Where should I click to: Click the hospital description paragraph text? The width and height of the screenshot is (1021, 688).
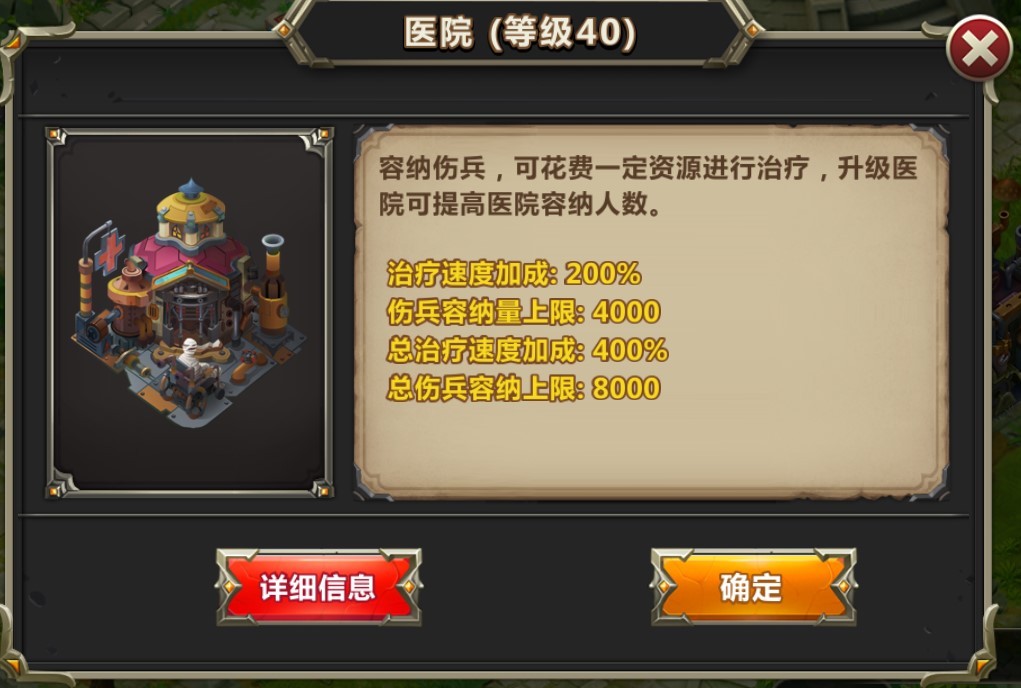[648, 186]
